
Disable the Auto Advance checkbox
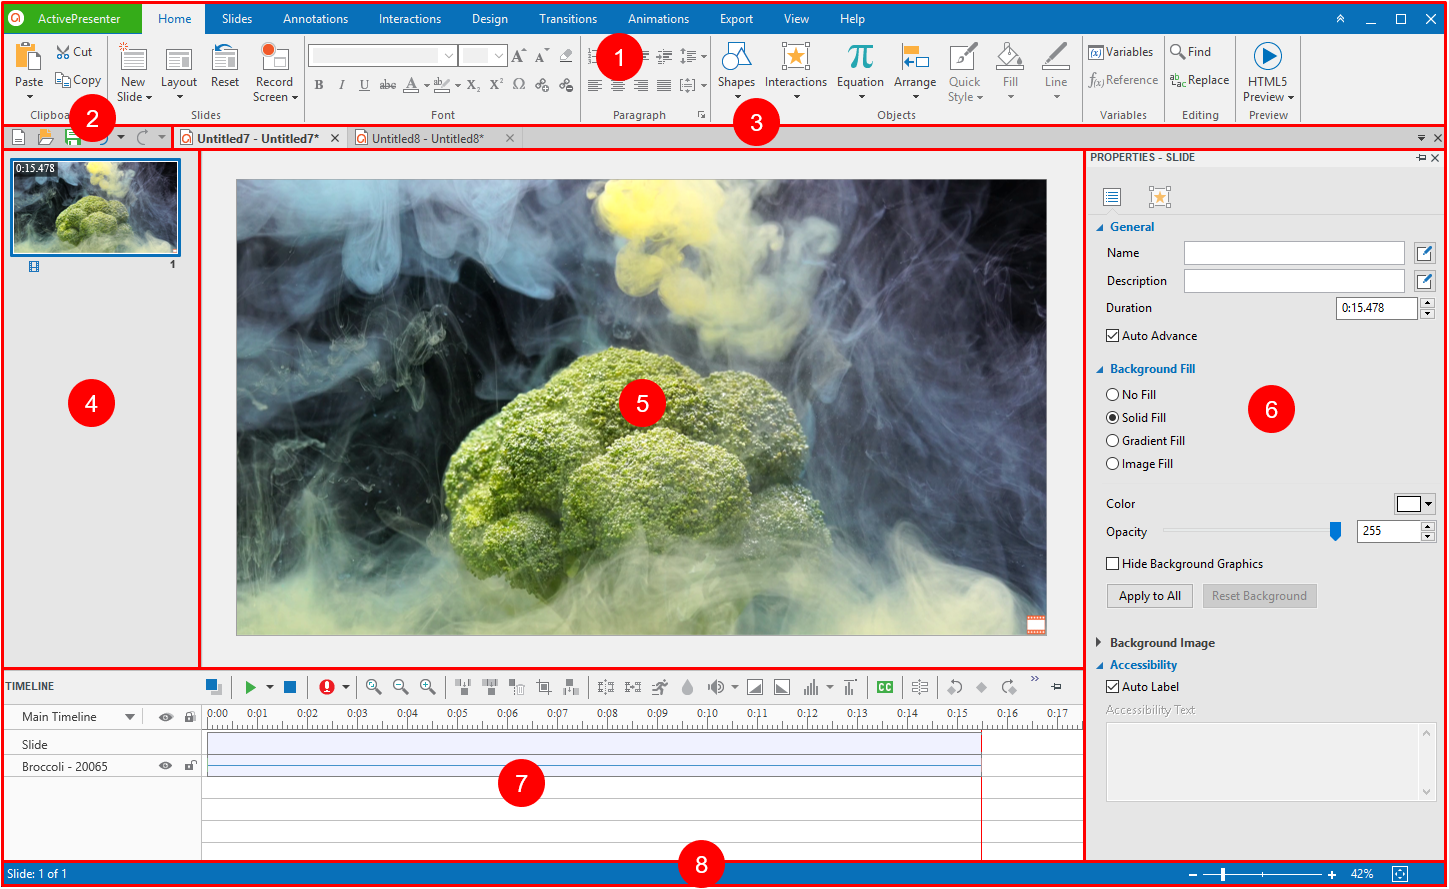point(1112,336)
